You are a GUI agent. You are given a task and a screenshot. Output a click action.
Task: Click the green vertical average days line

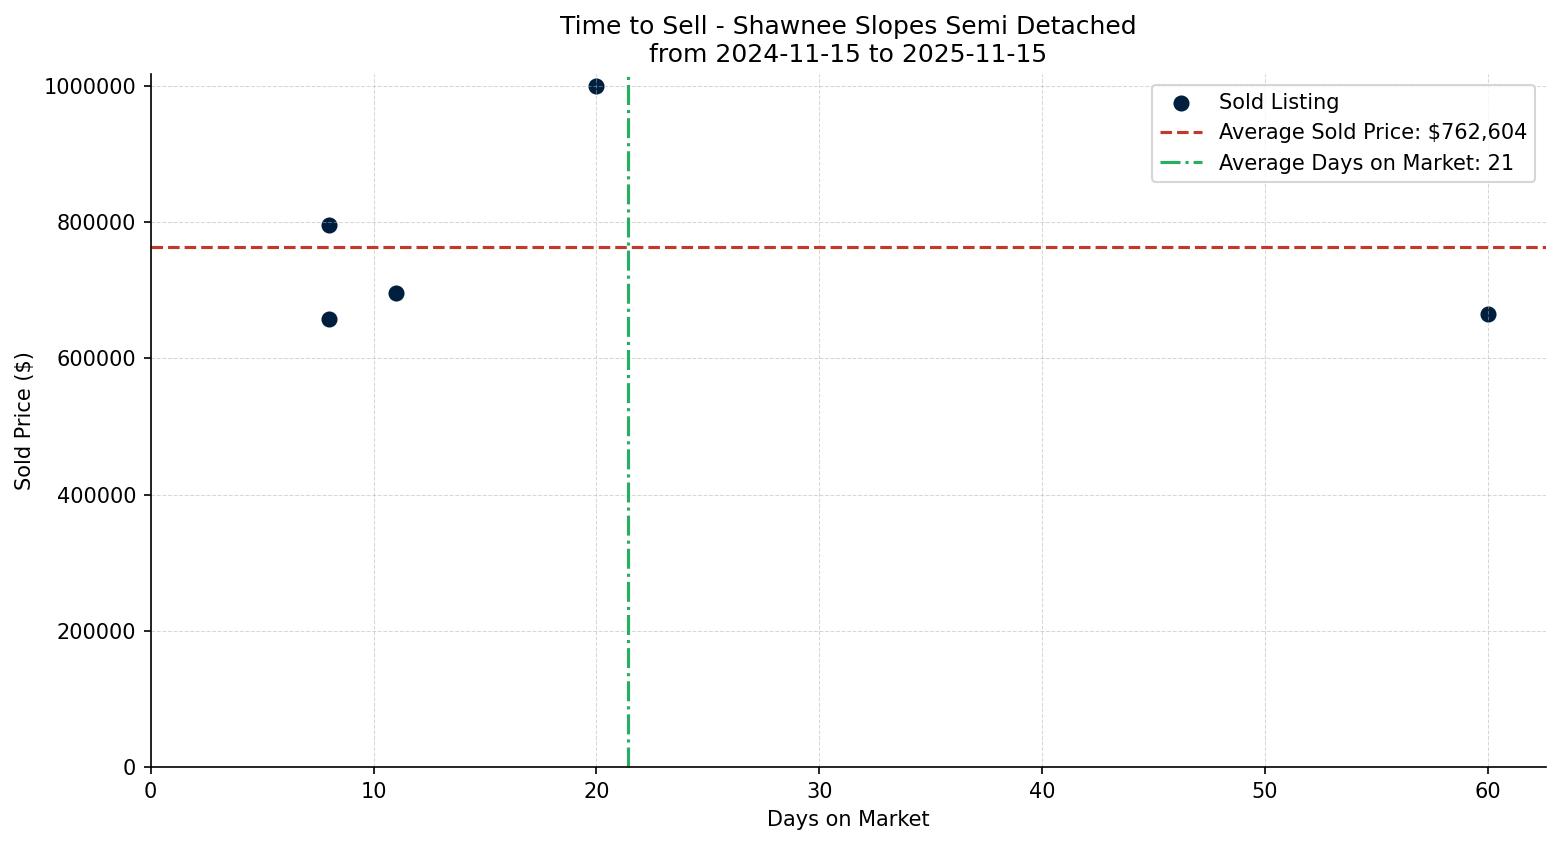point(628,450)
